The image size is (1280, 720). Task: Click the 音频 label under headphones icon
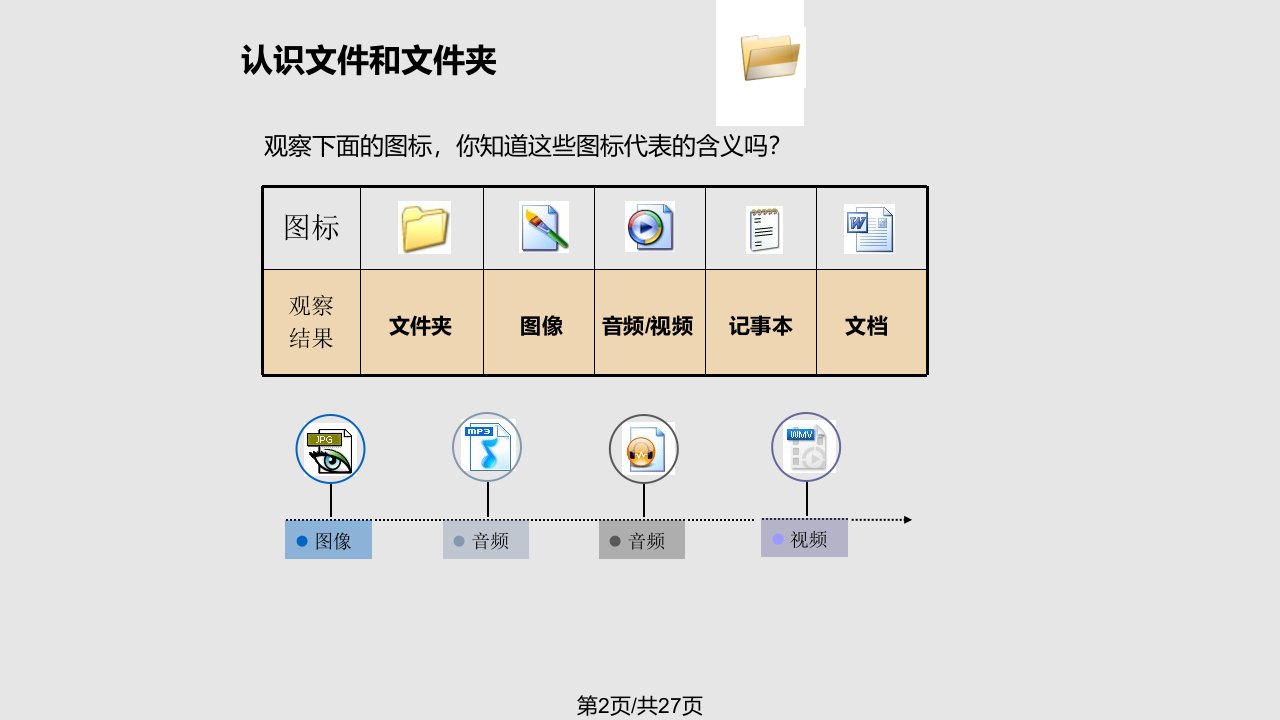tap(642, 540)
